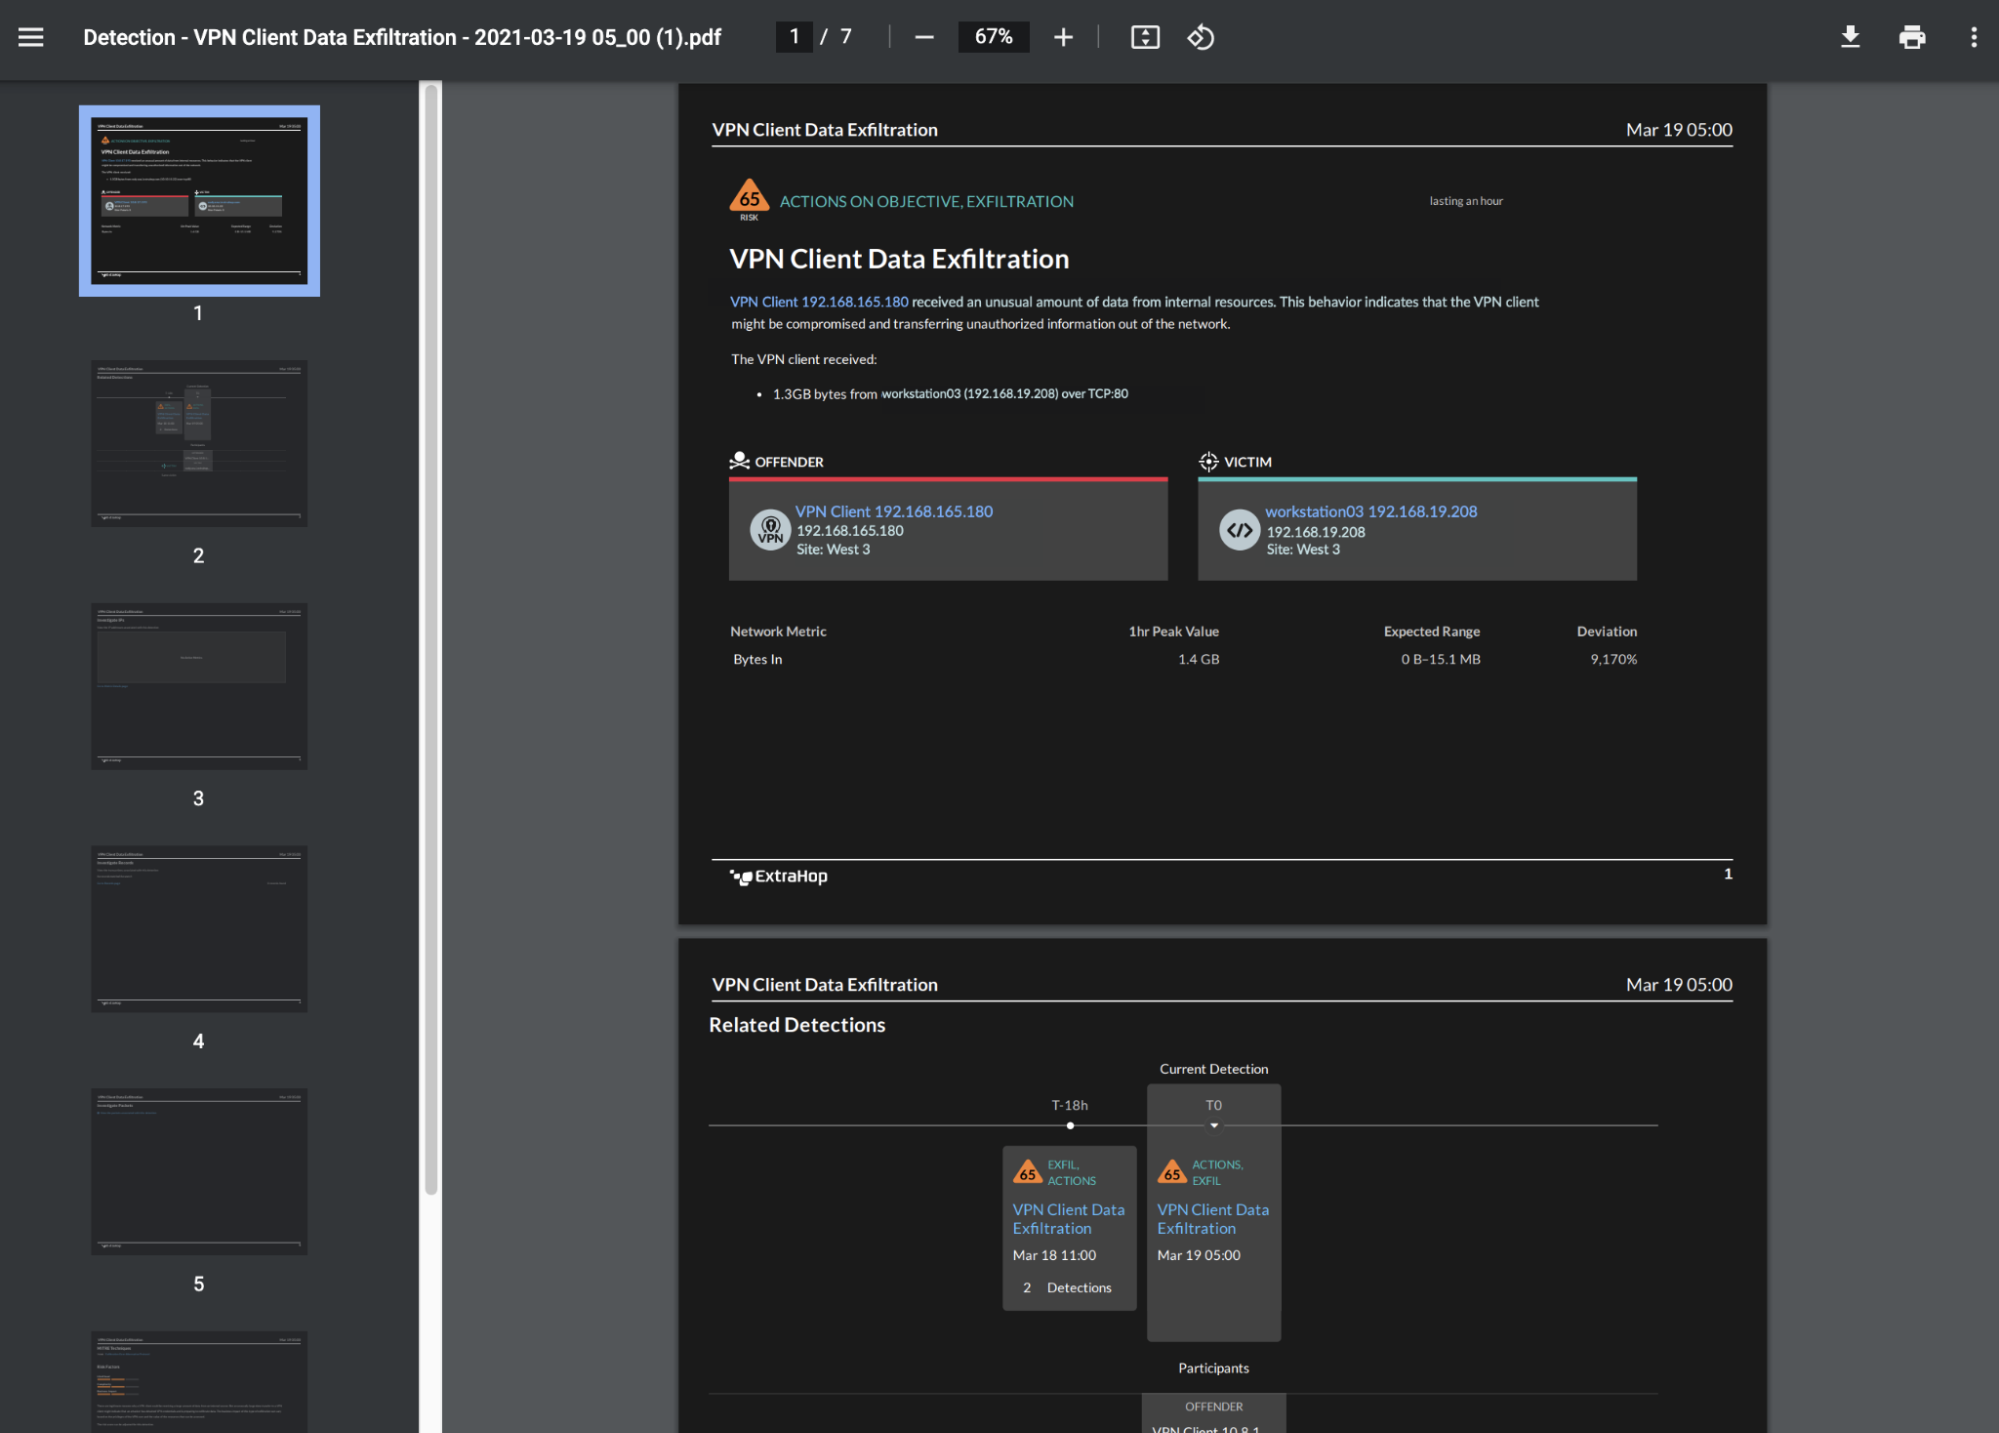Click the thumbnail panel scrollbar
The image size is (1999, 1433).
click(x=431, y=640)
